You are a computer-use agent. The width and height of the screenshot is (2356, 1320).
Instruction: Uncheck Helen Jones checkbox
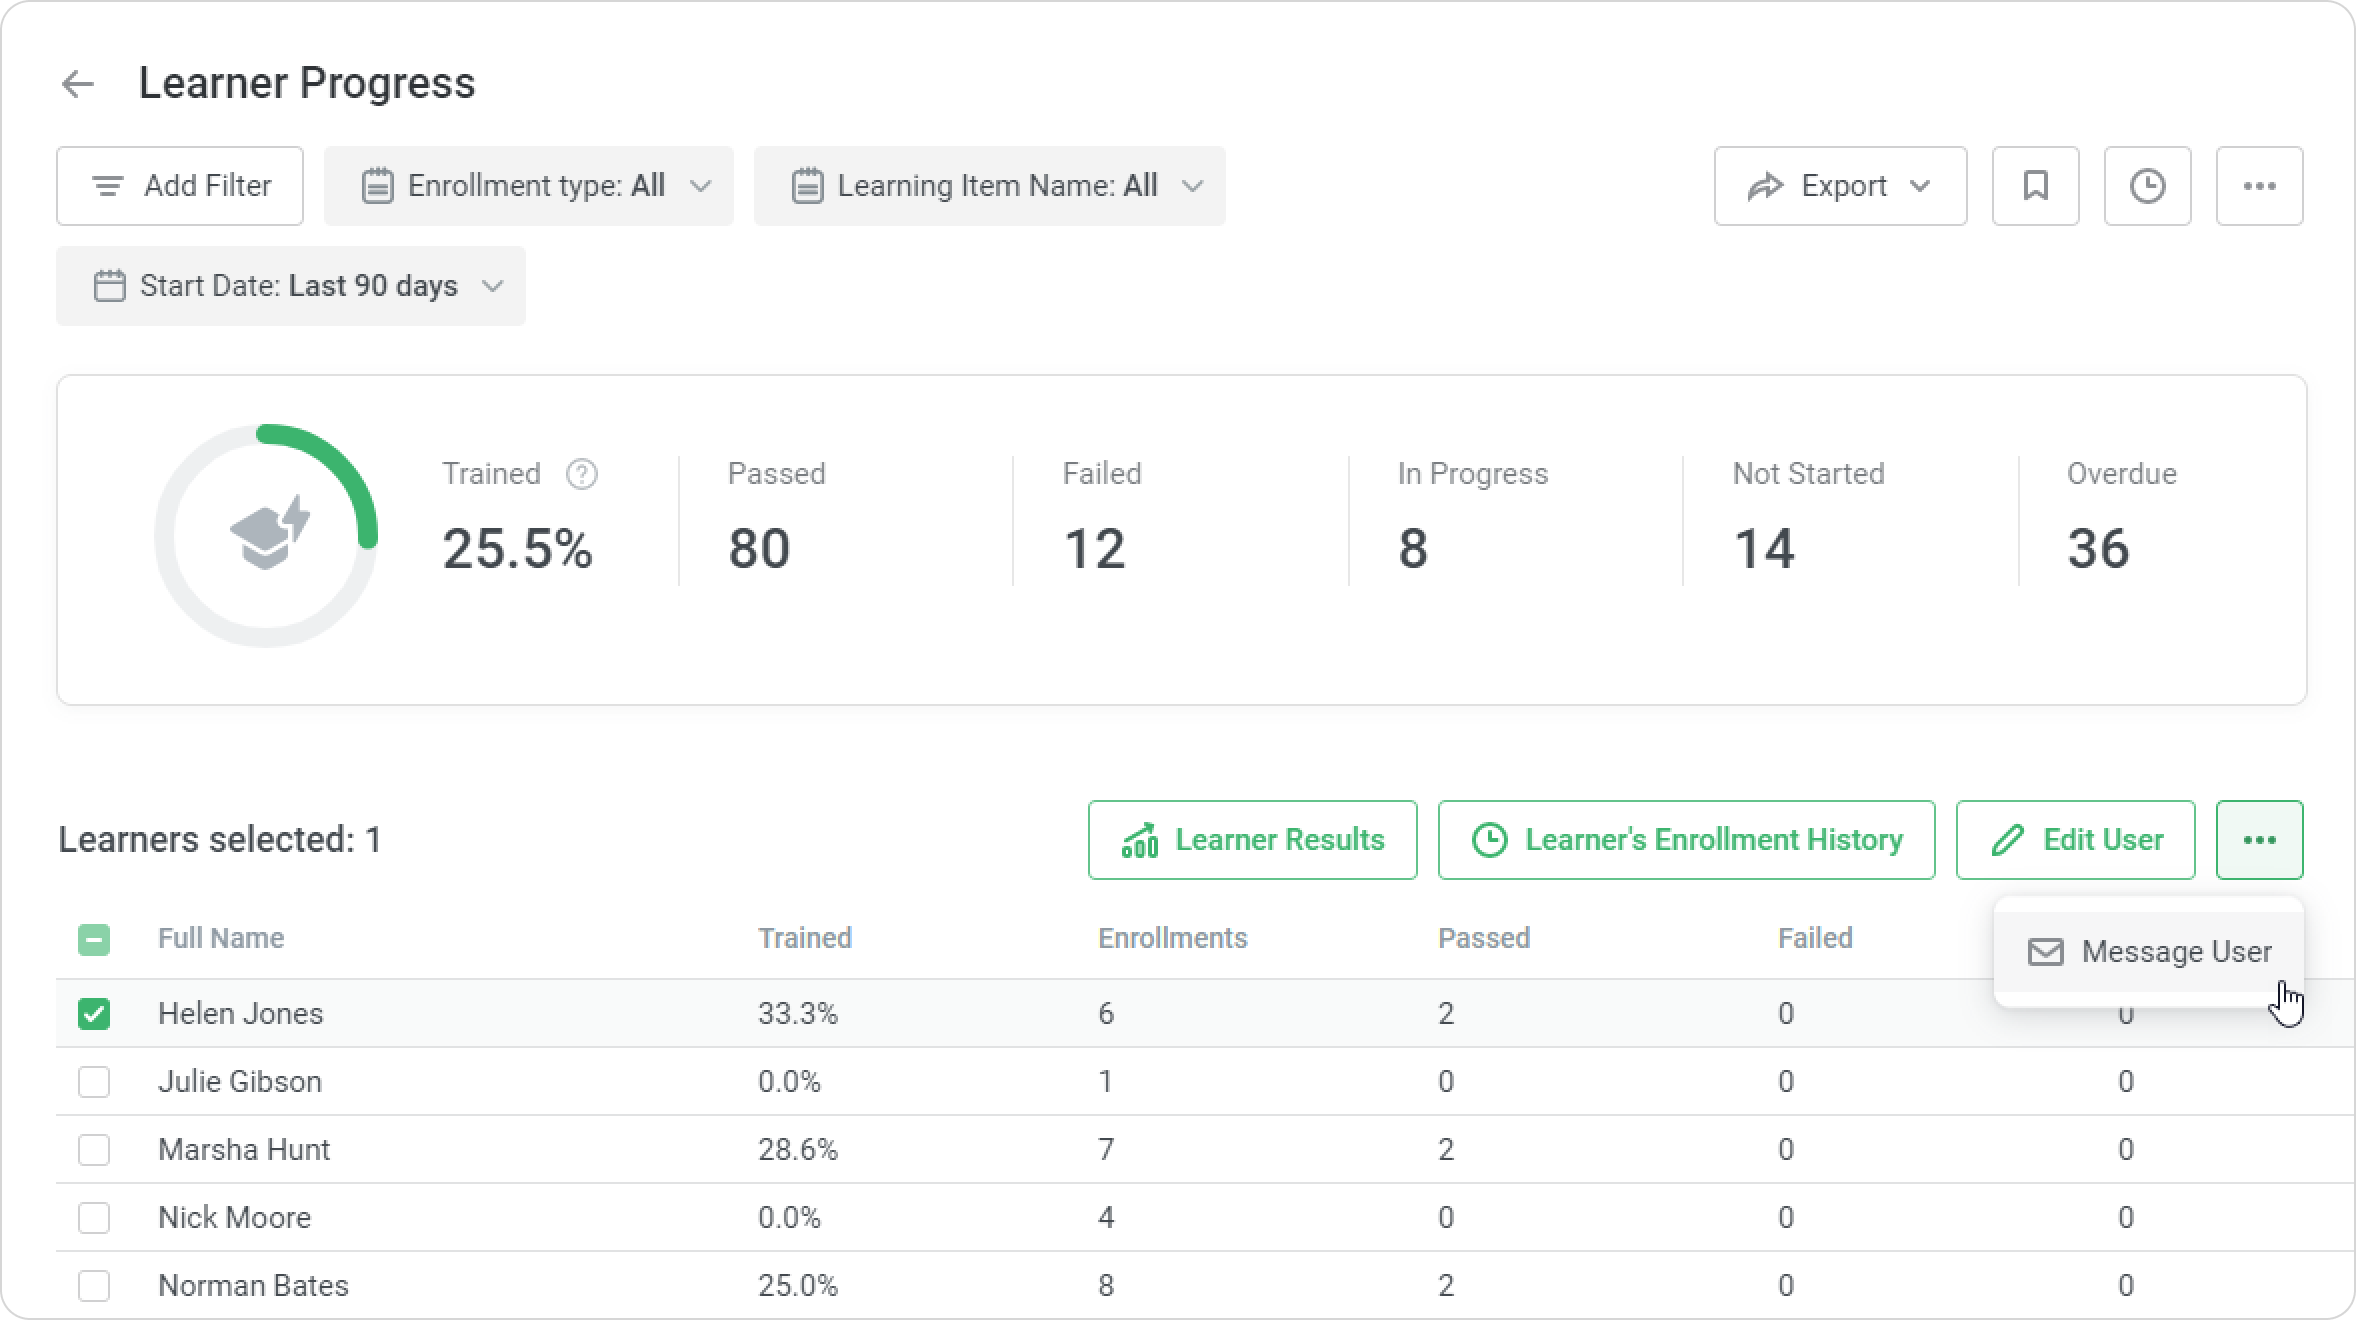(94, 1014)
